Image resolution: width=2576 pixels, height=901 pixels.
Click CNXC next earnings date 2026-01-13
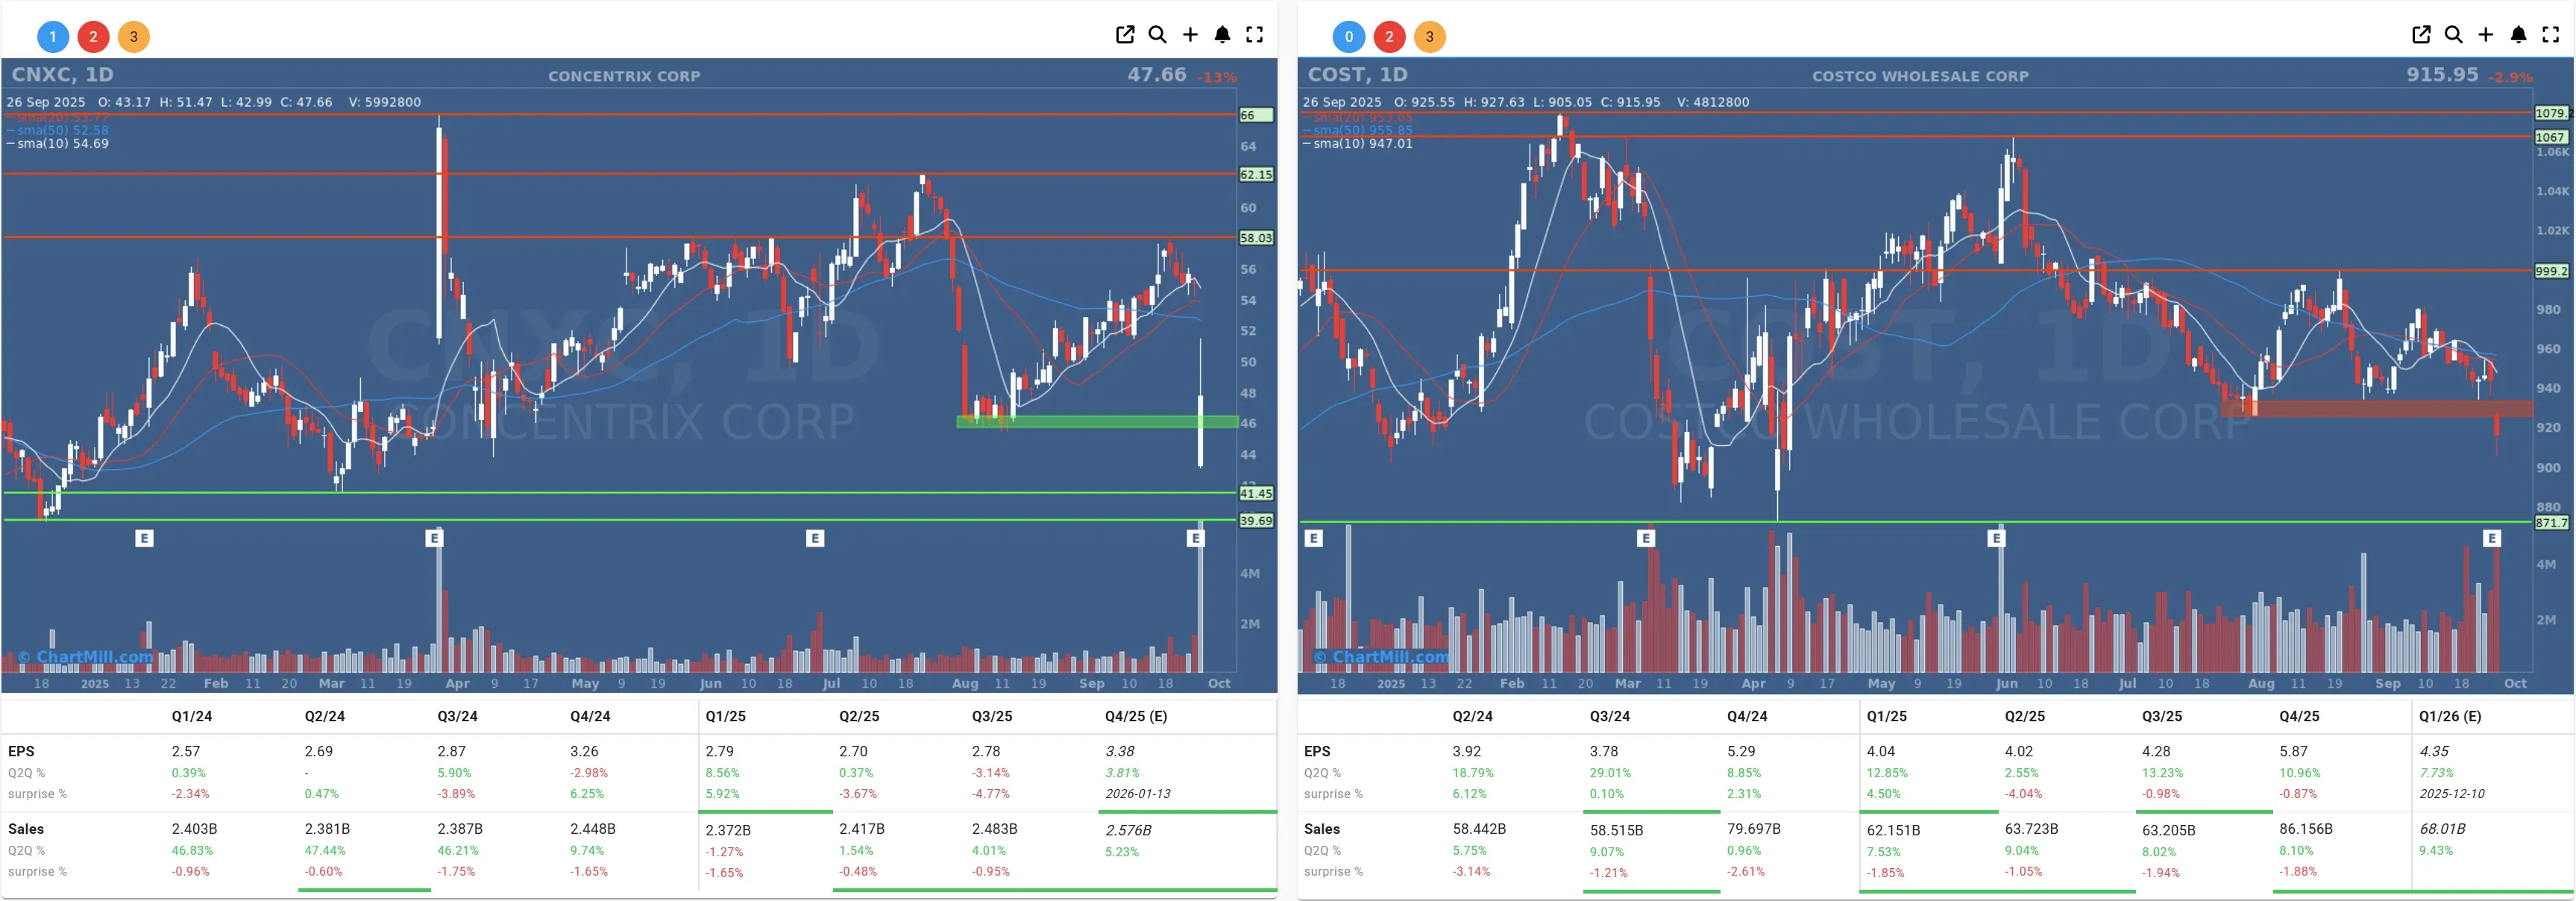click(x=1138, y=794)
